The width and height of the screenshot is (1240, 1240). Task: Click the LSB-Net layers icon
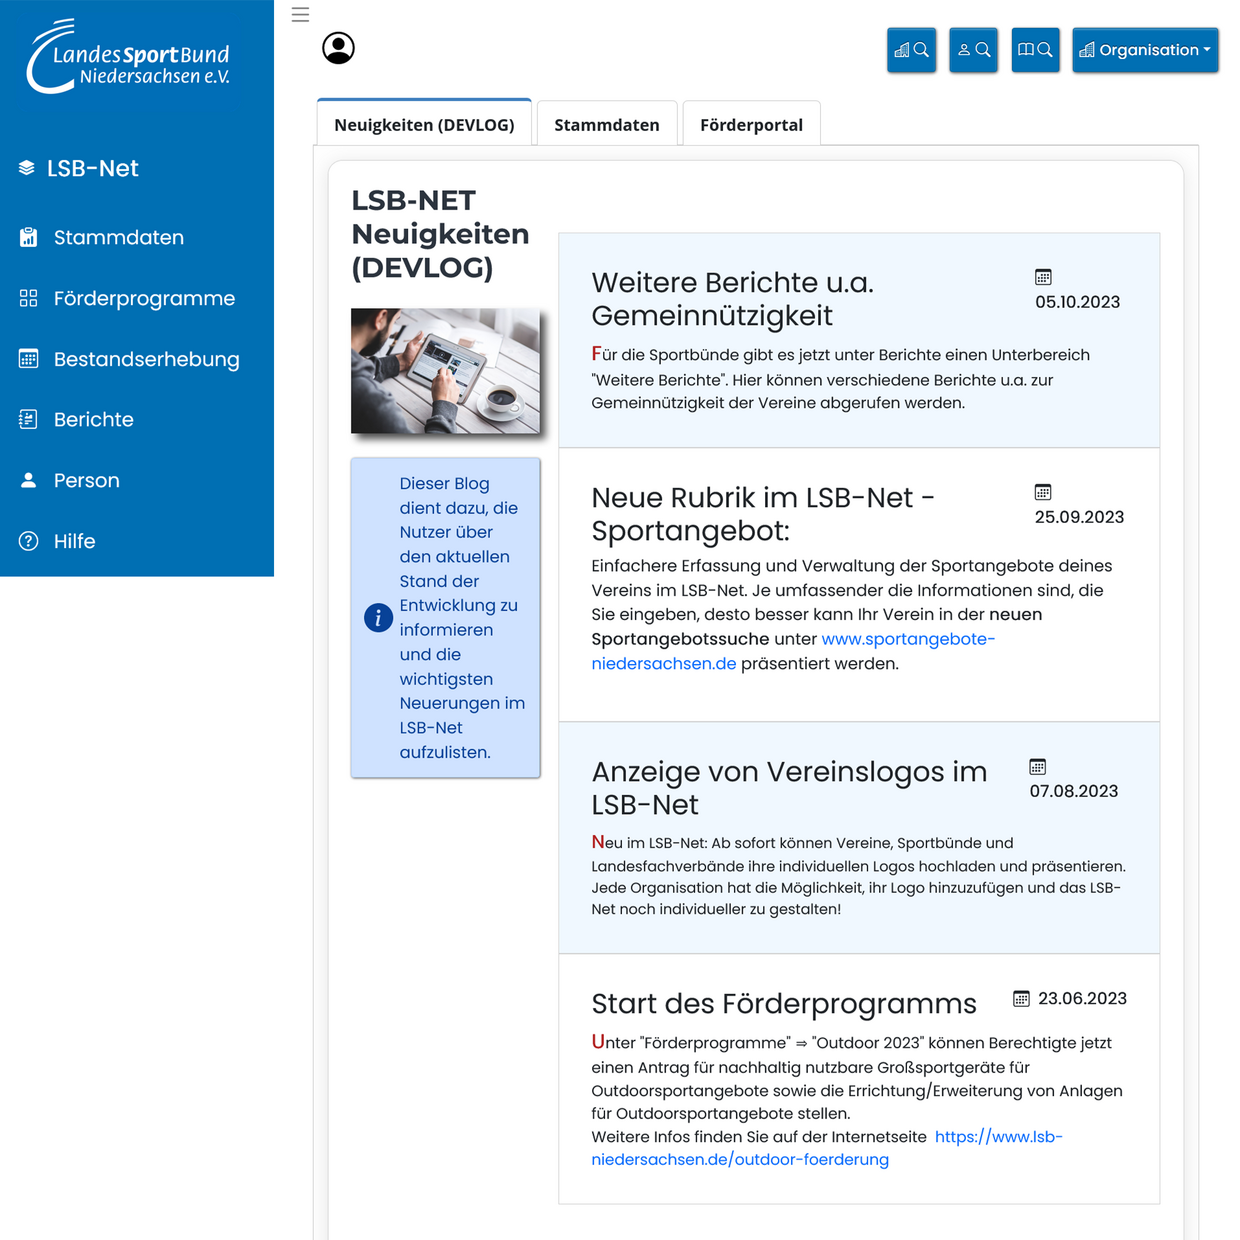(x=27, y=168)
